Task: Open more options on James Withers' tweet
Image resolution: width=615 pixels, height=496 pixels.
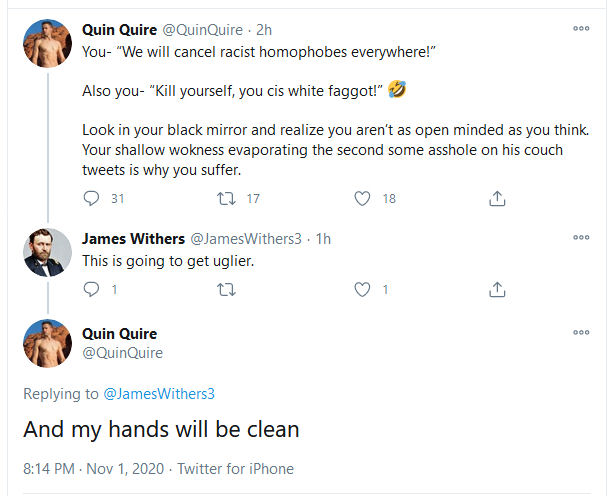Action: pyautogui.click(x=581, y=238)
